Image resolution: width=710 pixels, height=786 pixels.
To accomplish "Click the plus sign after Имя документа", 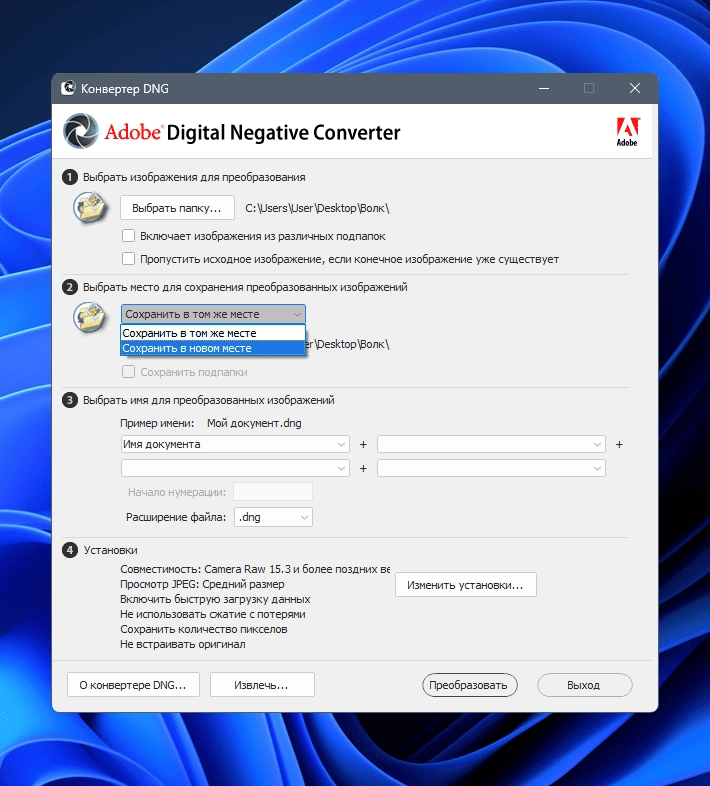I will pyautogui.click(x=364, y=444).
